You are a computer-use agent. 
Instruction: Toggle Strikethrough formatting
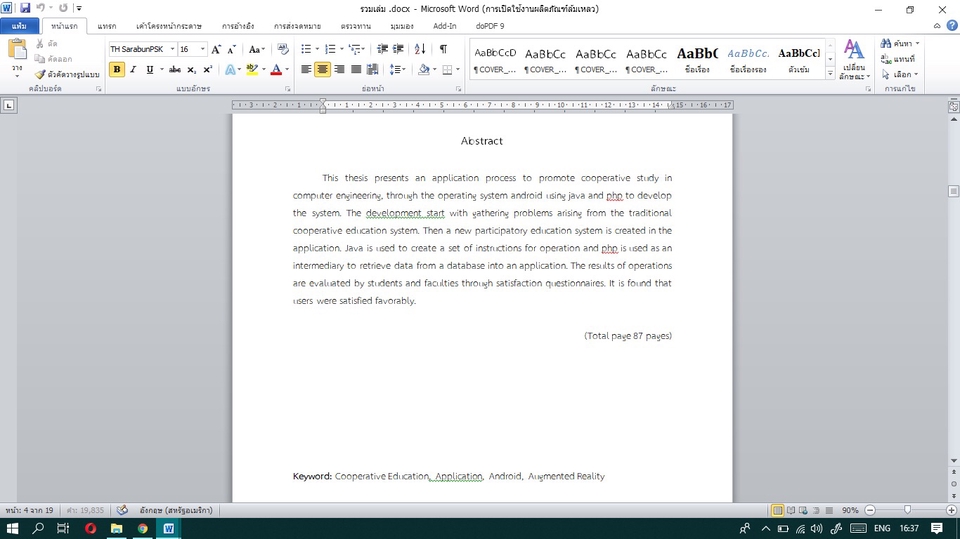coord(174,69)
